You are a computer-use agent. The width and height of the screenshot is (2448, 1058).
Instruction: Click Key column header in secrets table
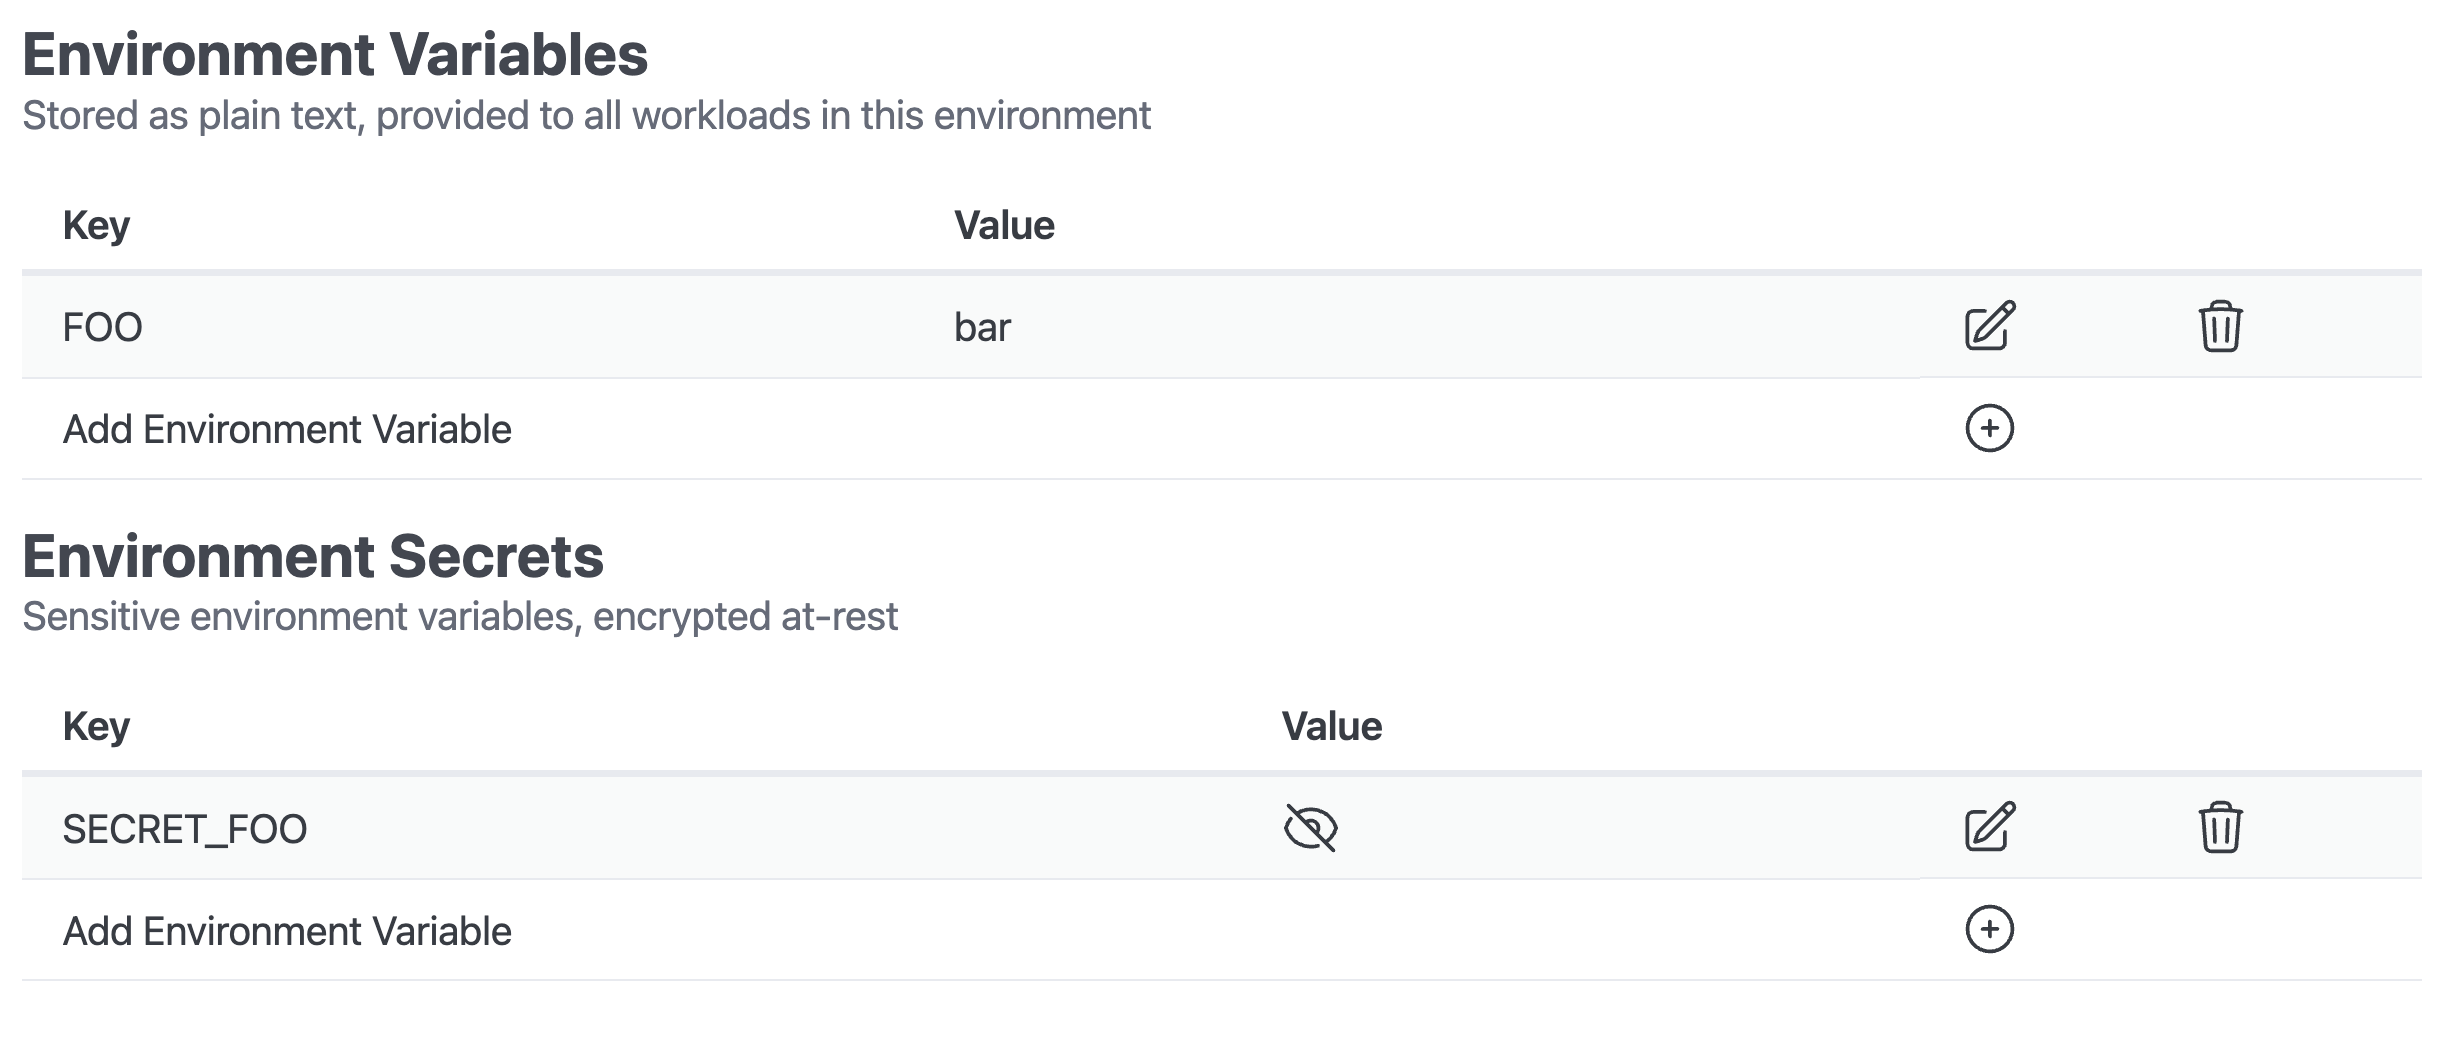96,727
